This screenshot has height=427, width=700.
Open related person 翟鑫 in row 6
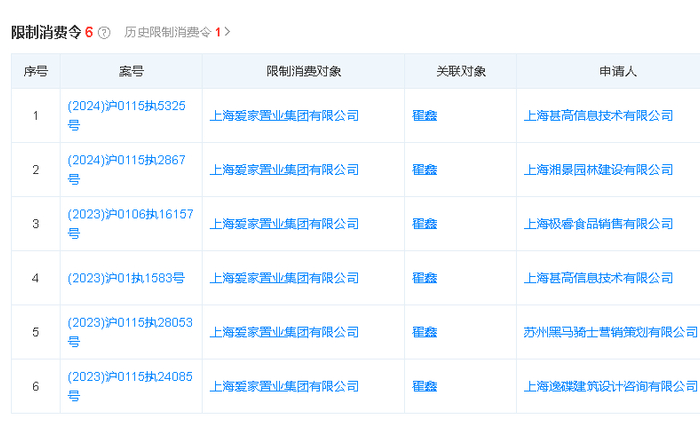click(425, 386)
